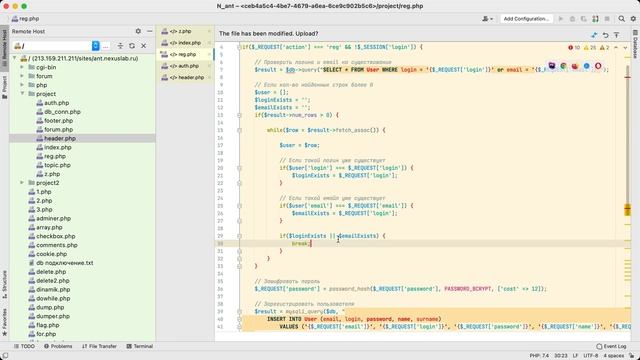The width and height of the screenshot is (640, 360).
Task: Open the Event Log
Action: pyautogui.click(x=611, y=346)
